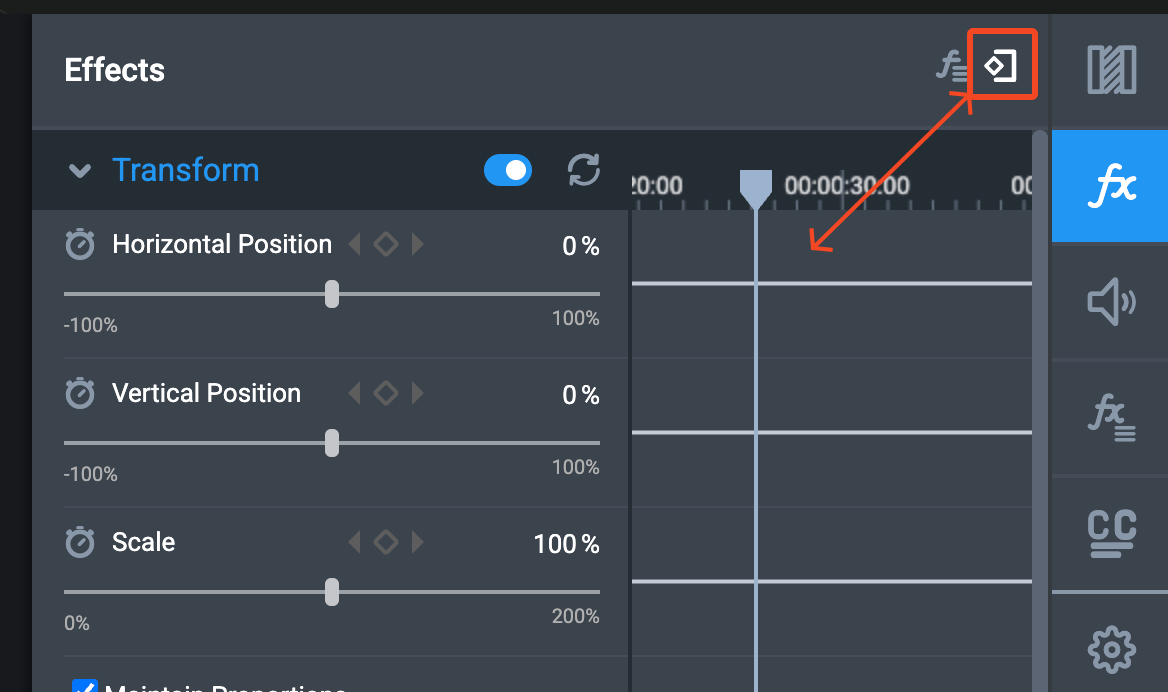Disable the Transform effect switch
Image resolution: width=1168 pixels, height=692 pixels.
point(508,170)
